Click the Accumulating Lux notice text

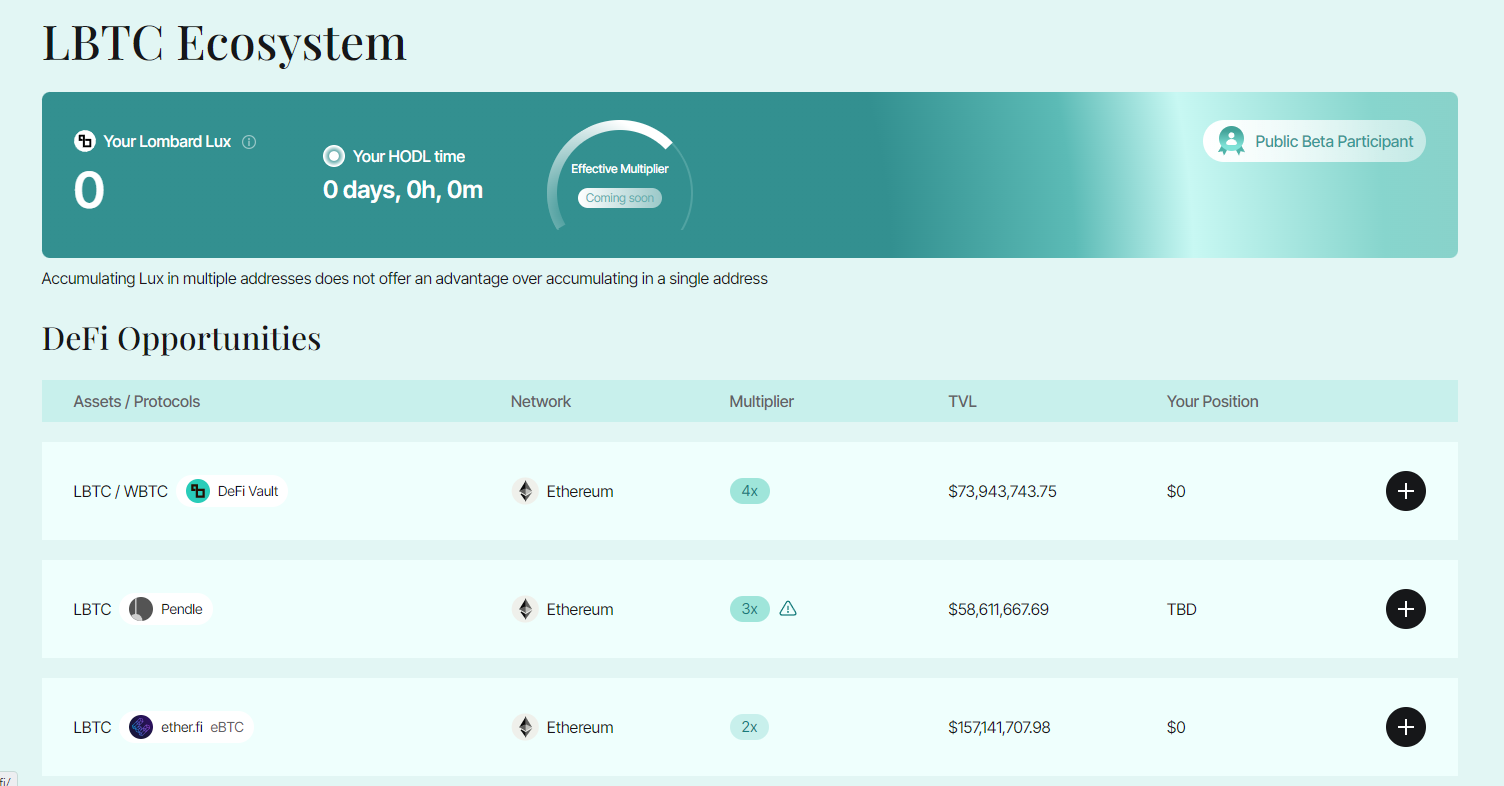405,279
